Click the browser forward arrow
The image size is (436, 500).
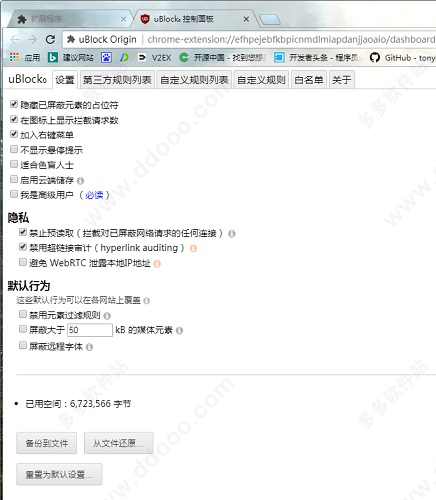(x=32, y=40)
